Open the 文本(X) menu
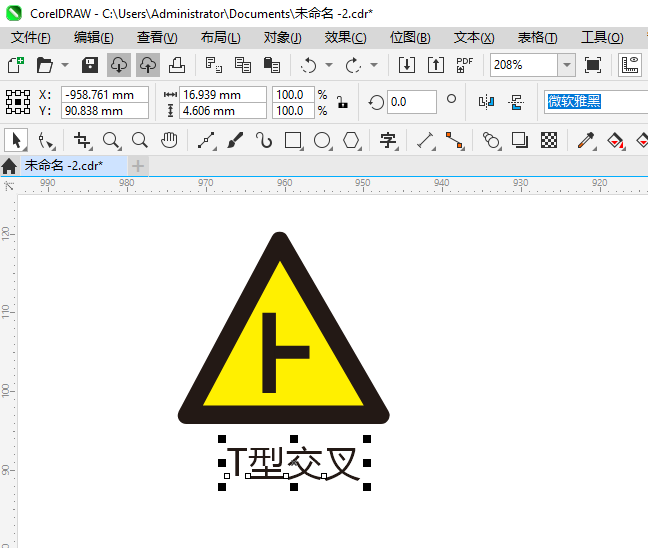The width and height of the screenshot is (648, 548). tap(474, 38)
